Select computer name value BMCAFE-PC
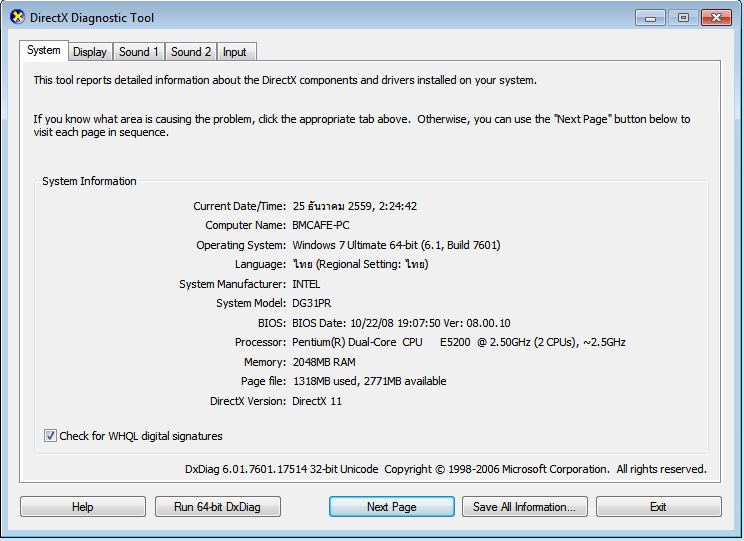The width and height of the screenshot is (744, 541). click(321, 225)
